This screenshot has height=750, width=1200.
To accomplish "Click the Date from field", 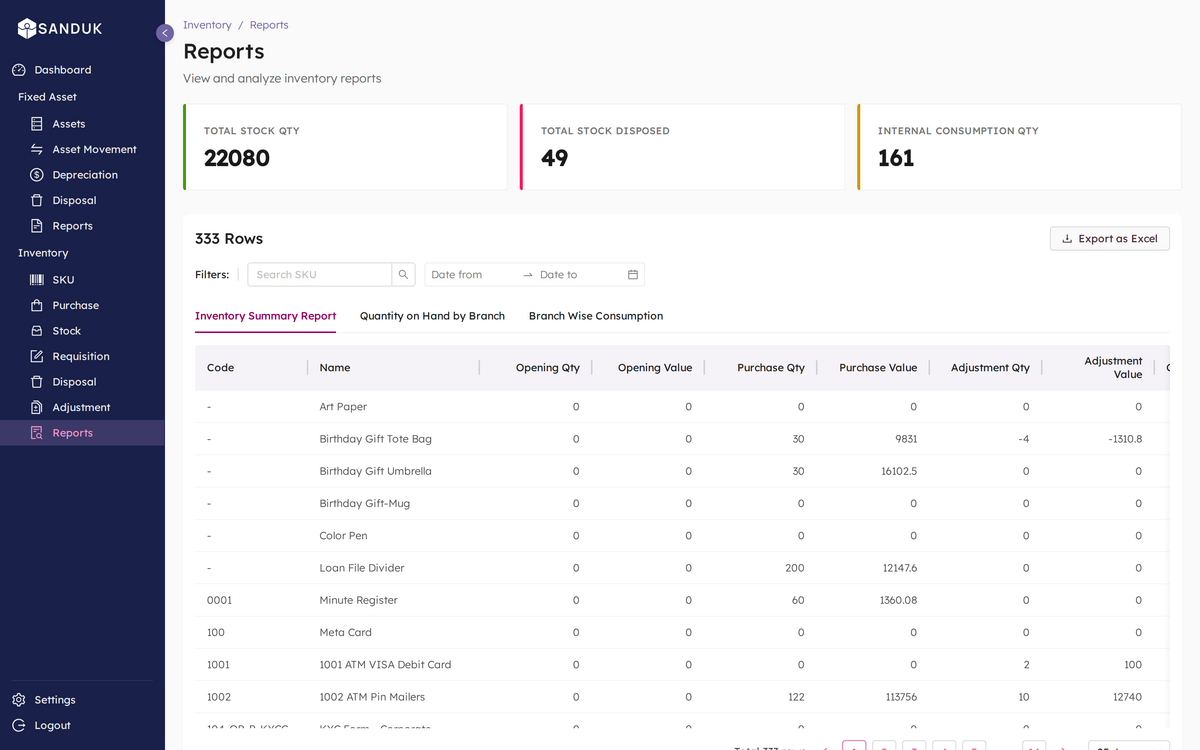I will 472,274.
